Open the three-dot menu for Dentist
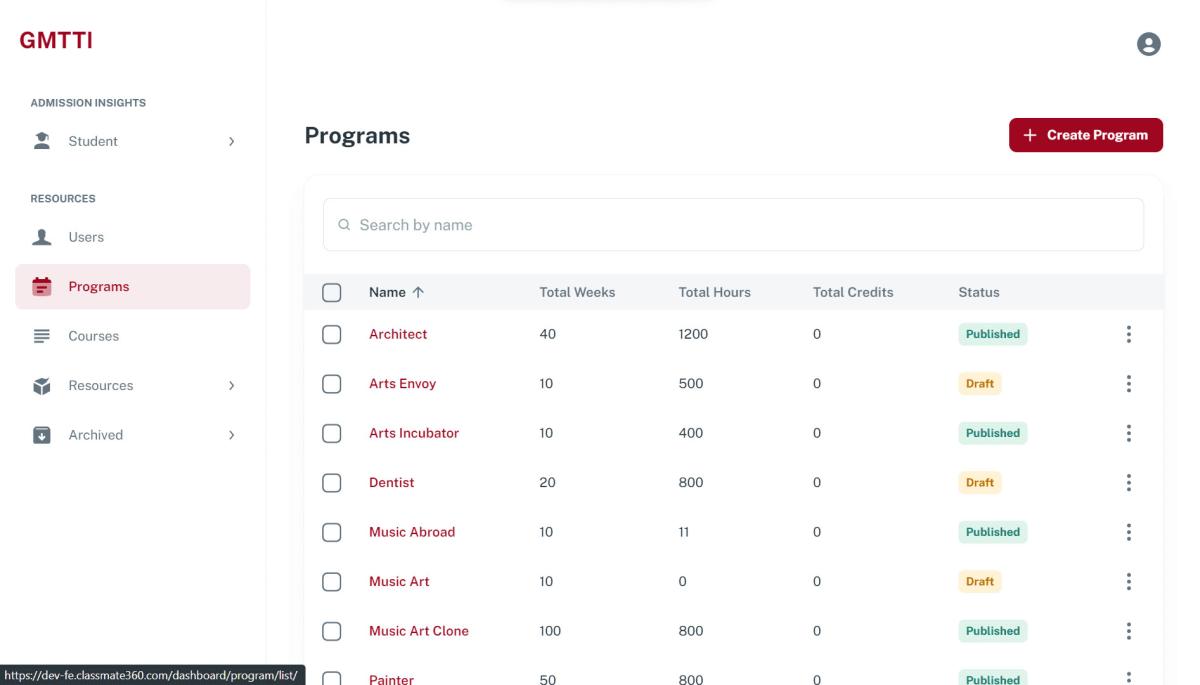 coord(1128,482)
